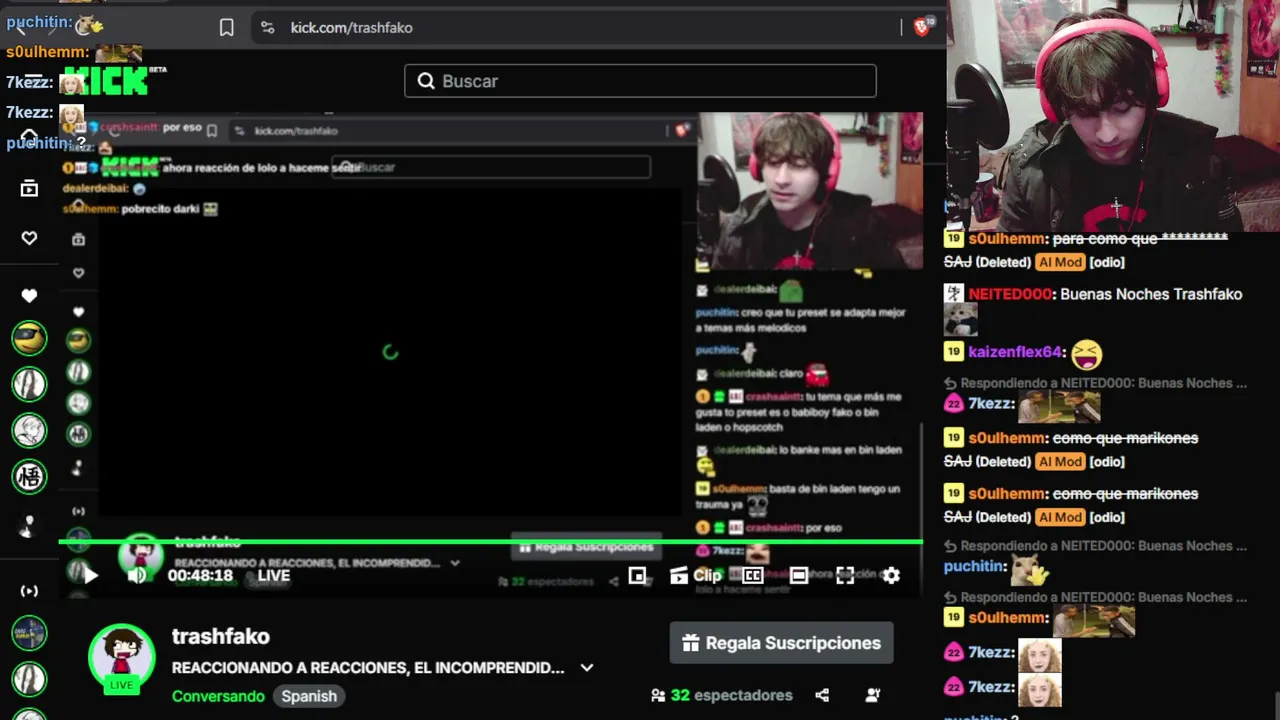
Task: Click the 'Buenas Noches Trashfako' chat message
Action: (1151, 294)
